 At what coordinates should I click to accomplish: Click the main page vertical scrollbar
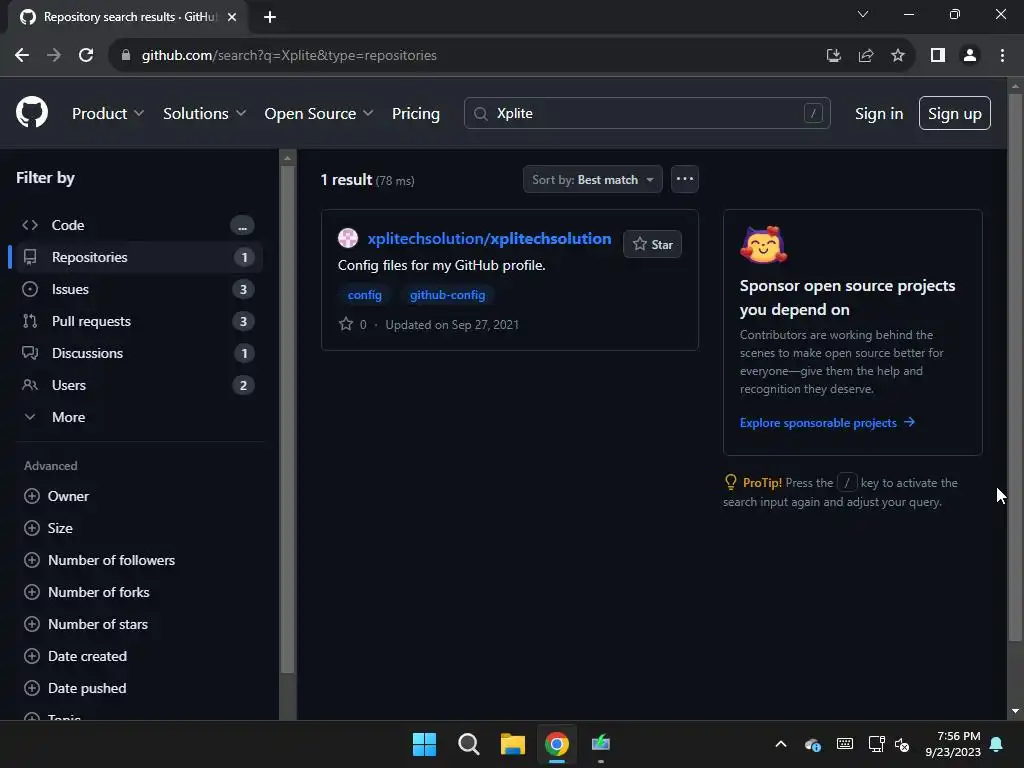pyautogui.click(x=1015, y=366)
